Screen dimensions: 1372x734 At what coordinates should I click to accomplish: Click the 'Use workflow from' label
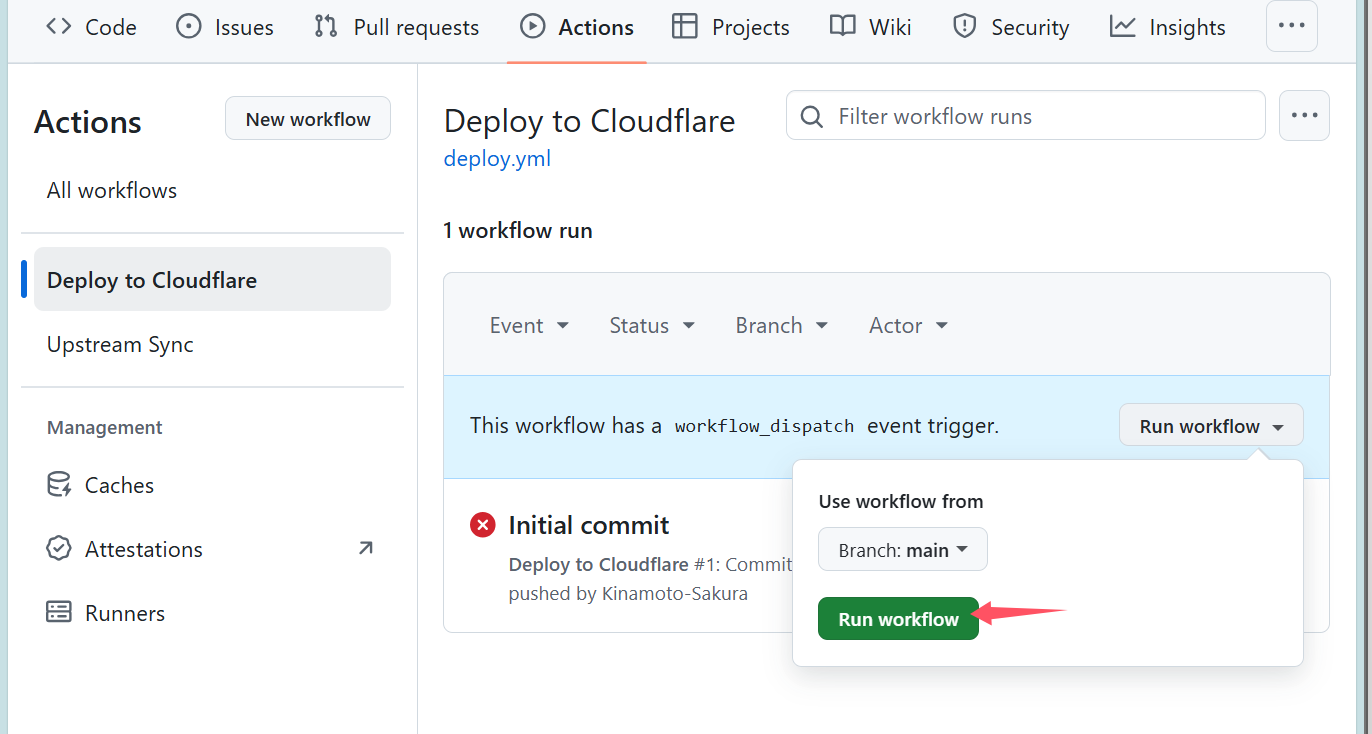pyautogui.click(x=901, y=501)
